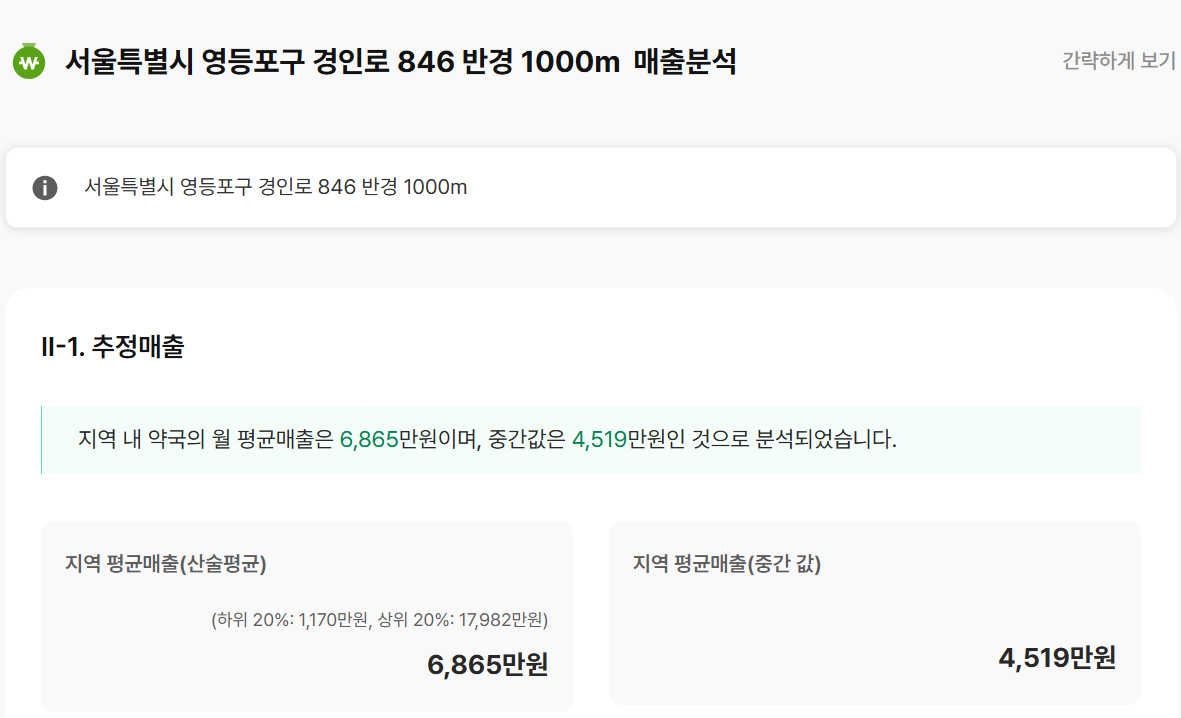Click the bold 6,865만원 value
The image size is (1181, 718).
click(487, 665)
